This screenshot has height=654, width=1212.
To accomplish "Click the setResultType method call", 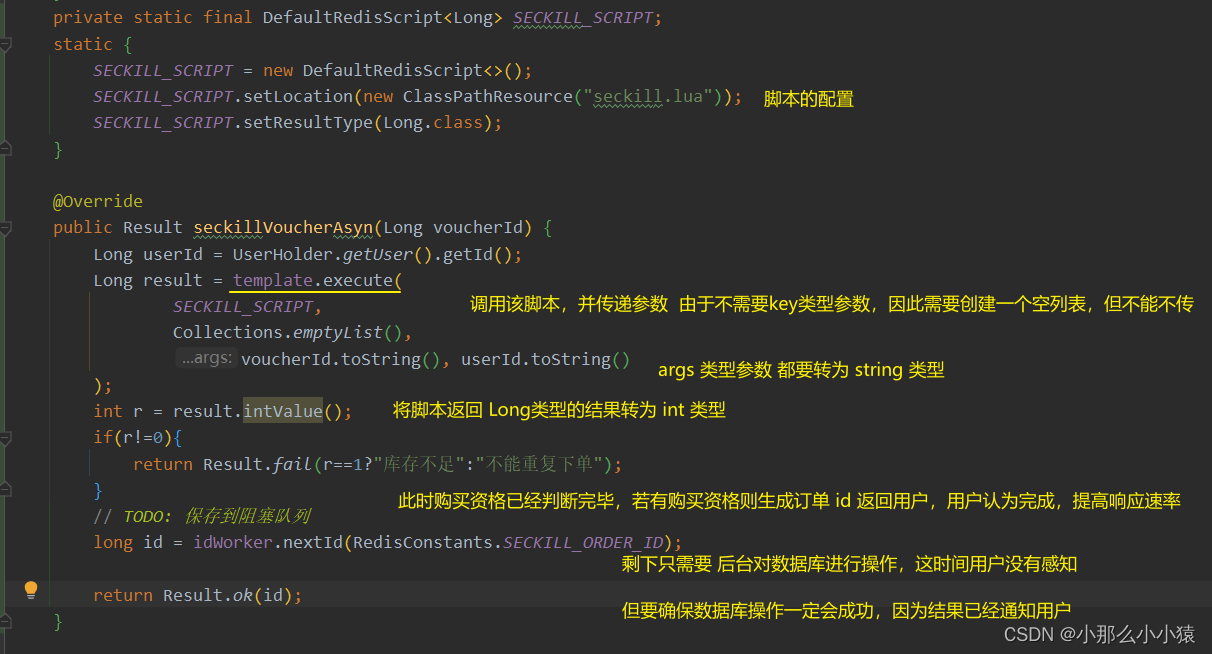I will tap(308, 123).
